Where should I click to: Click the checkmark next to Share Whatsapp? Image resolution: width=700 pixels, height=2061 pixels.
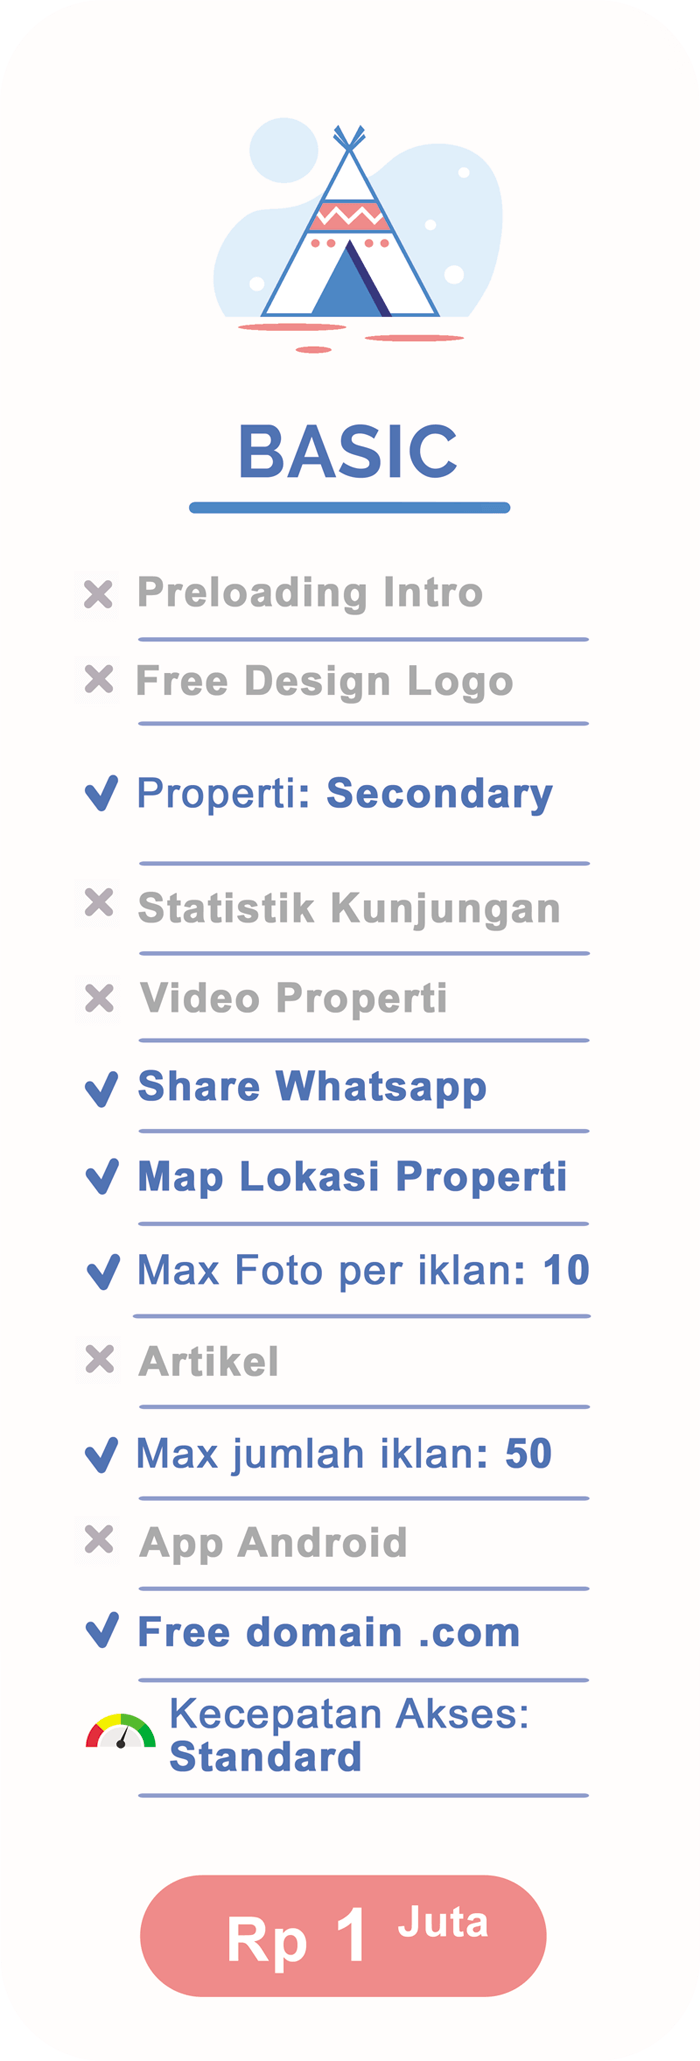[x=101, y=1088]
